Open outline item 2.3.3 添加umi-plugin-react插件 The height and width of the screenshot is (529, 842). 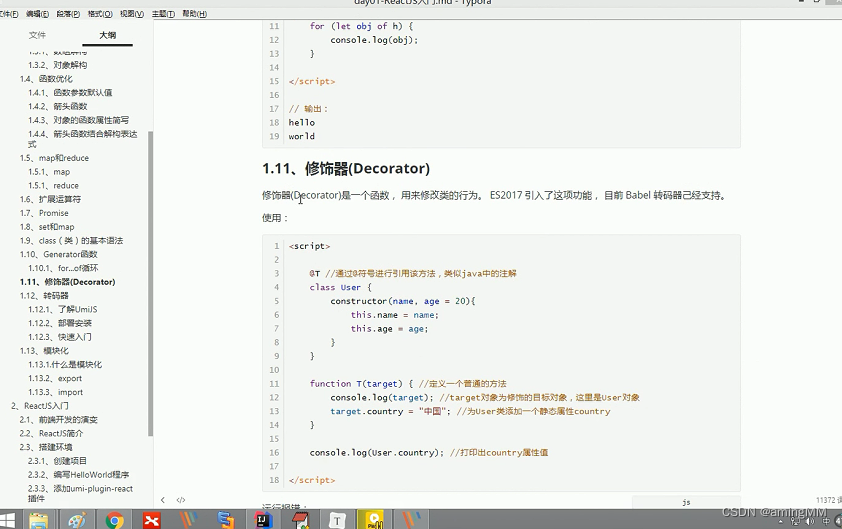click(81, 494)
